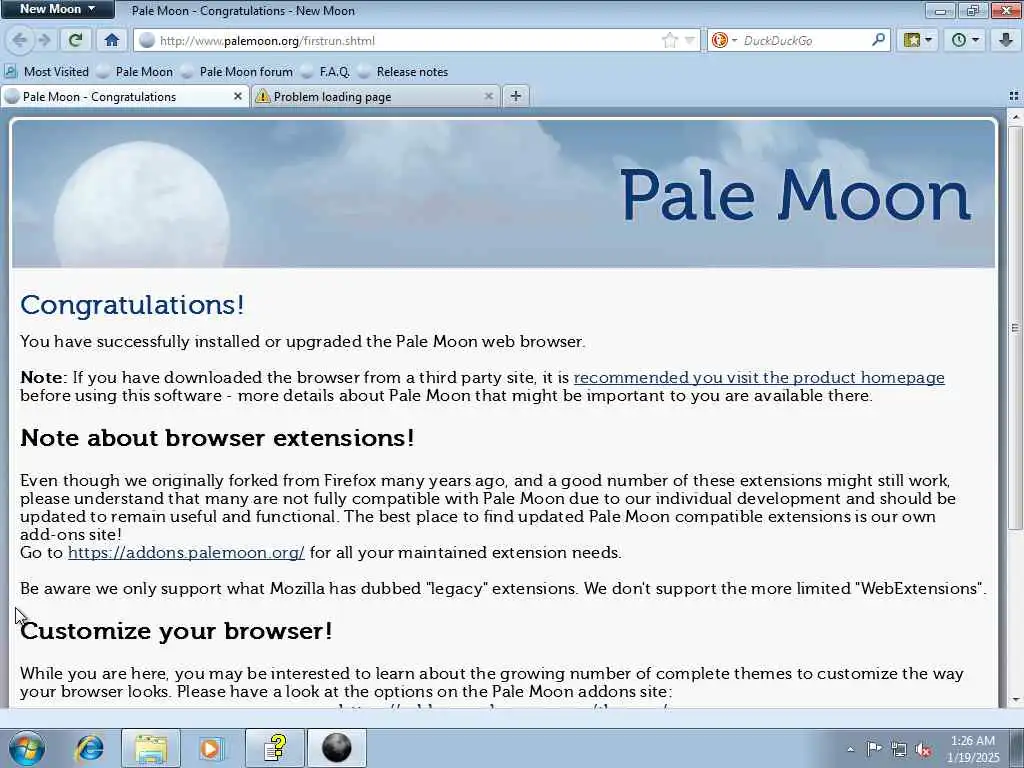Screen dimensions: 1024x768
Task: Open the Release notes bookmark
Action: pos(403,72)
